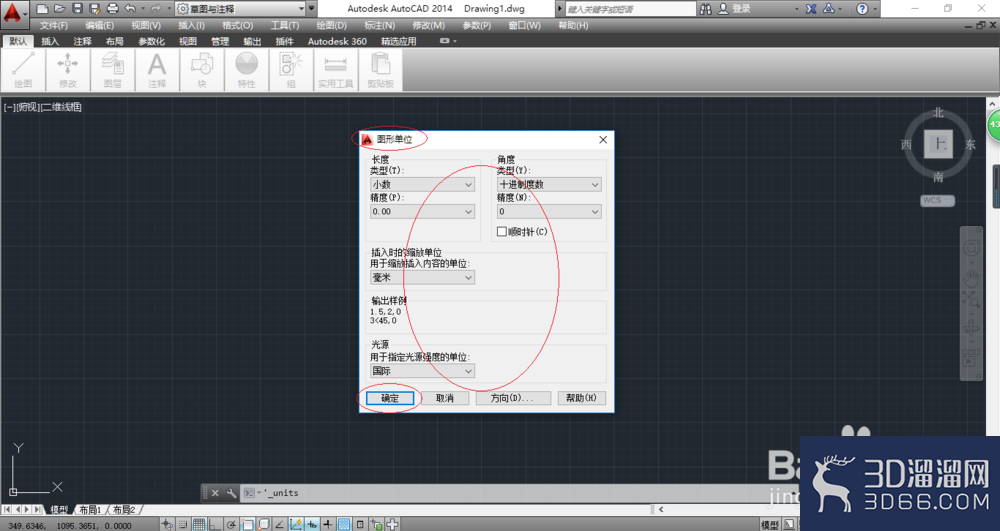Close the 图形单位 dialog
The image size is (1000, 531).
point(603,140)
